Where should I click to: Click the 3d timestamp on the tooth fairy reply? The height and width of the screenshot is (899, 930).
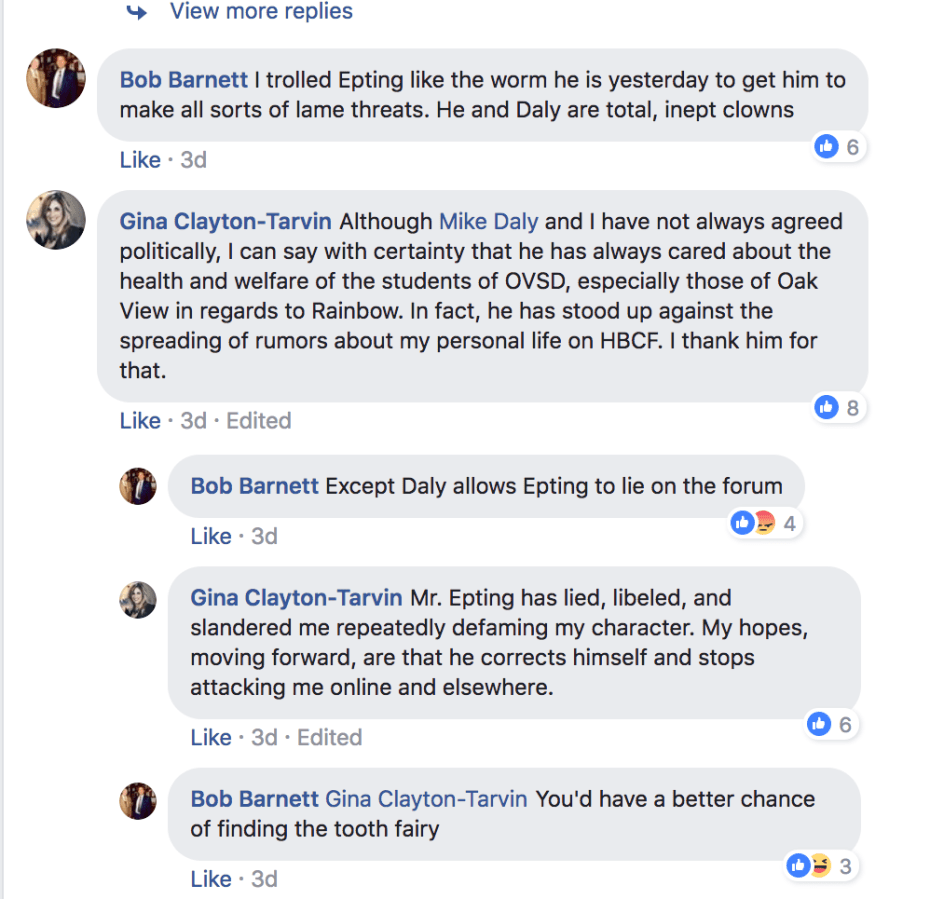pos(264,879)
